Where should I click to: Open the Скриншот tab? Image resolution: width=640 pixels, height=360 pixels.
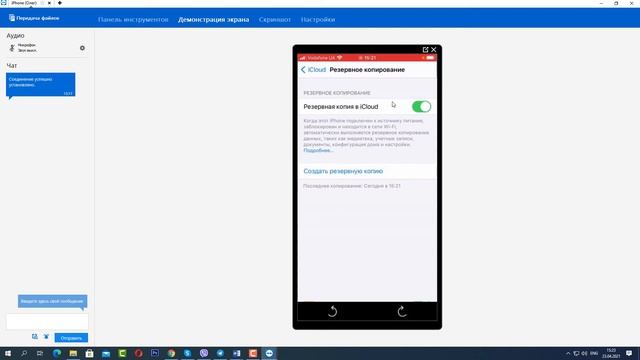click(x=275, y=19)
